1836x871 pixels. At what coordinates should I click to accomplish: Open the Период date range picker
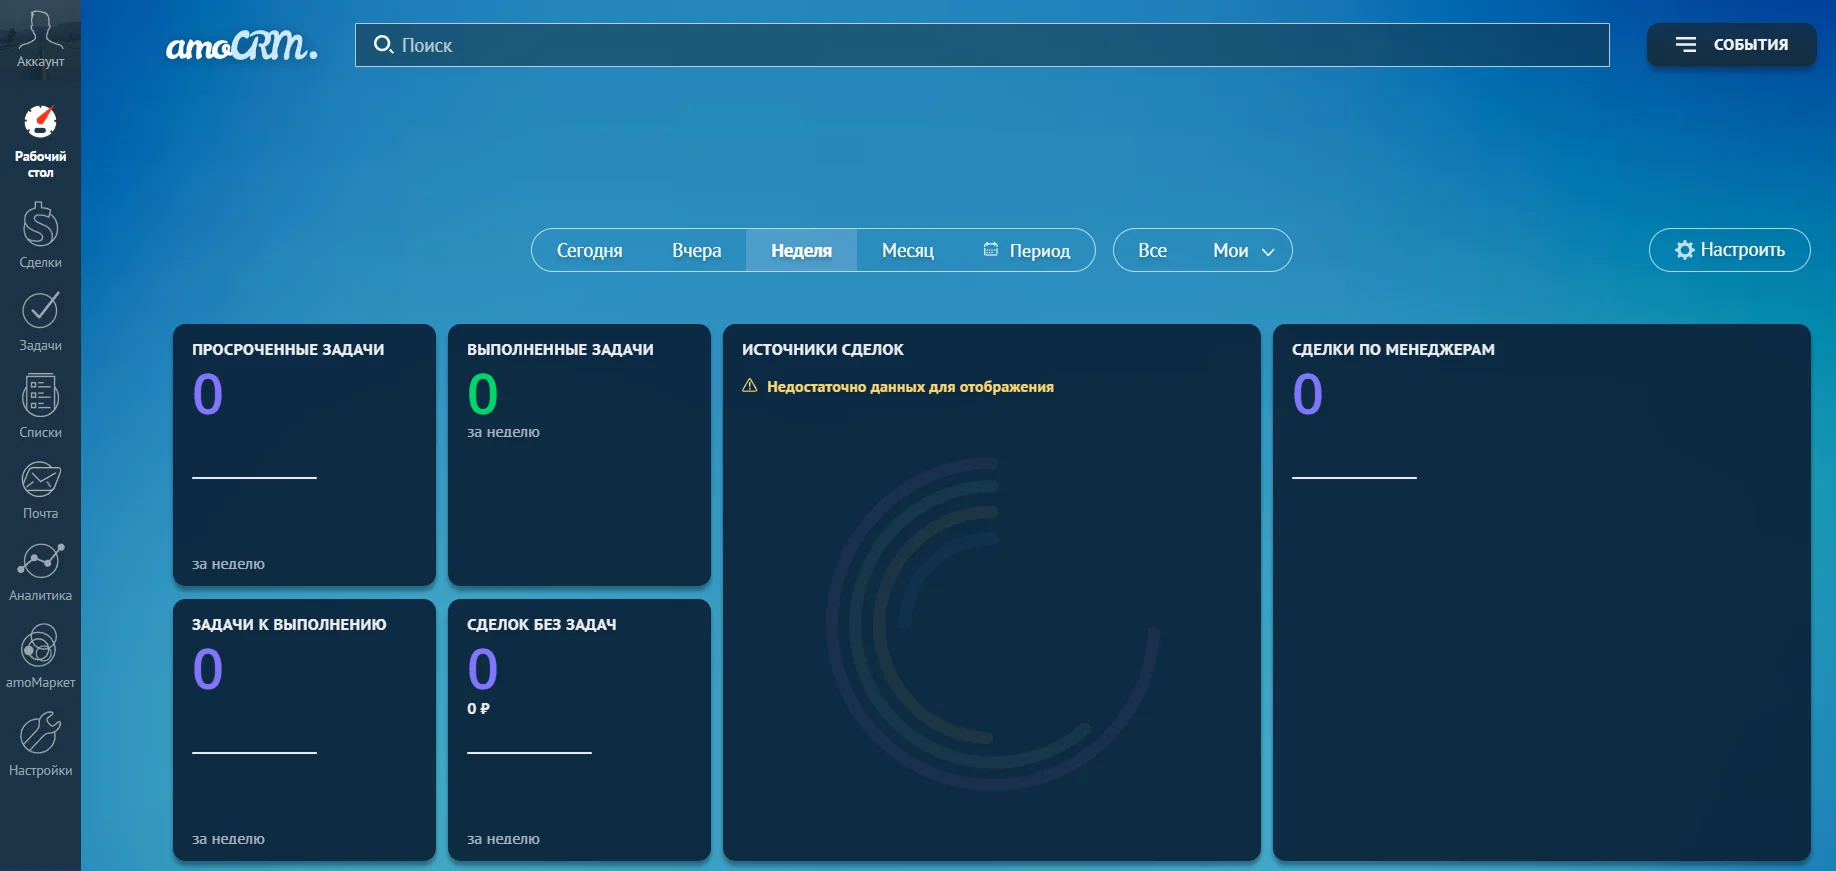click(x=1027, y=250)
